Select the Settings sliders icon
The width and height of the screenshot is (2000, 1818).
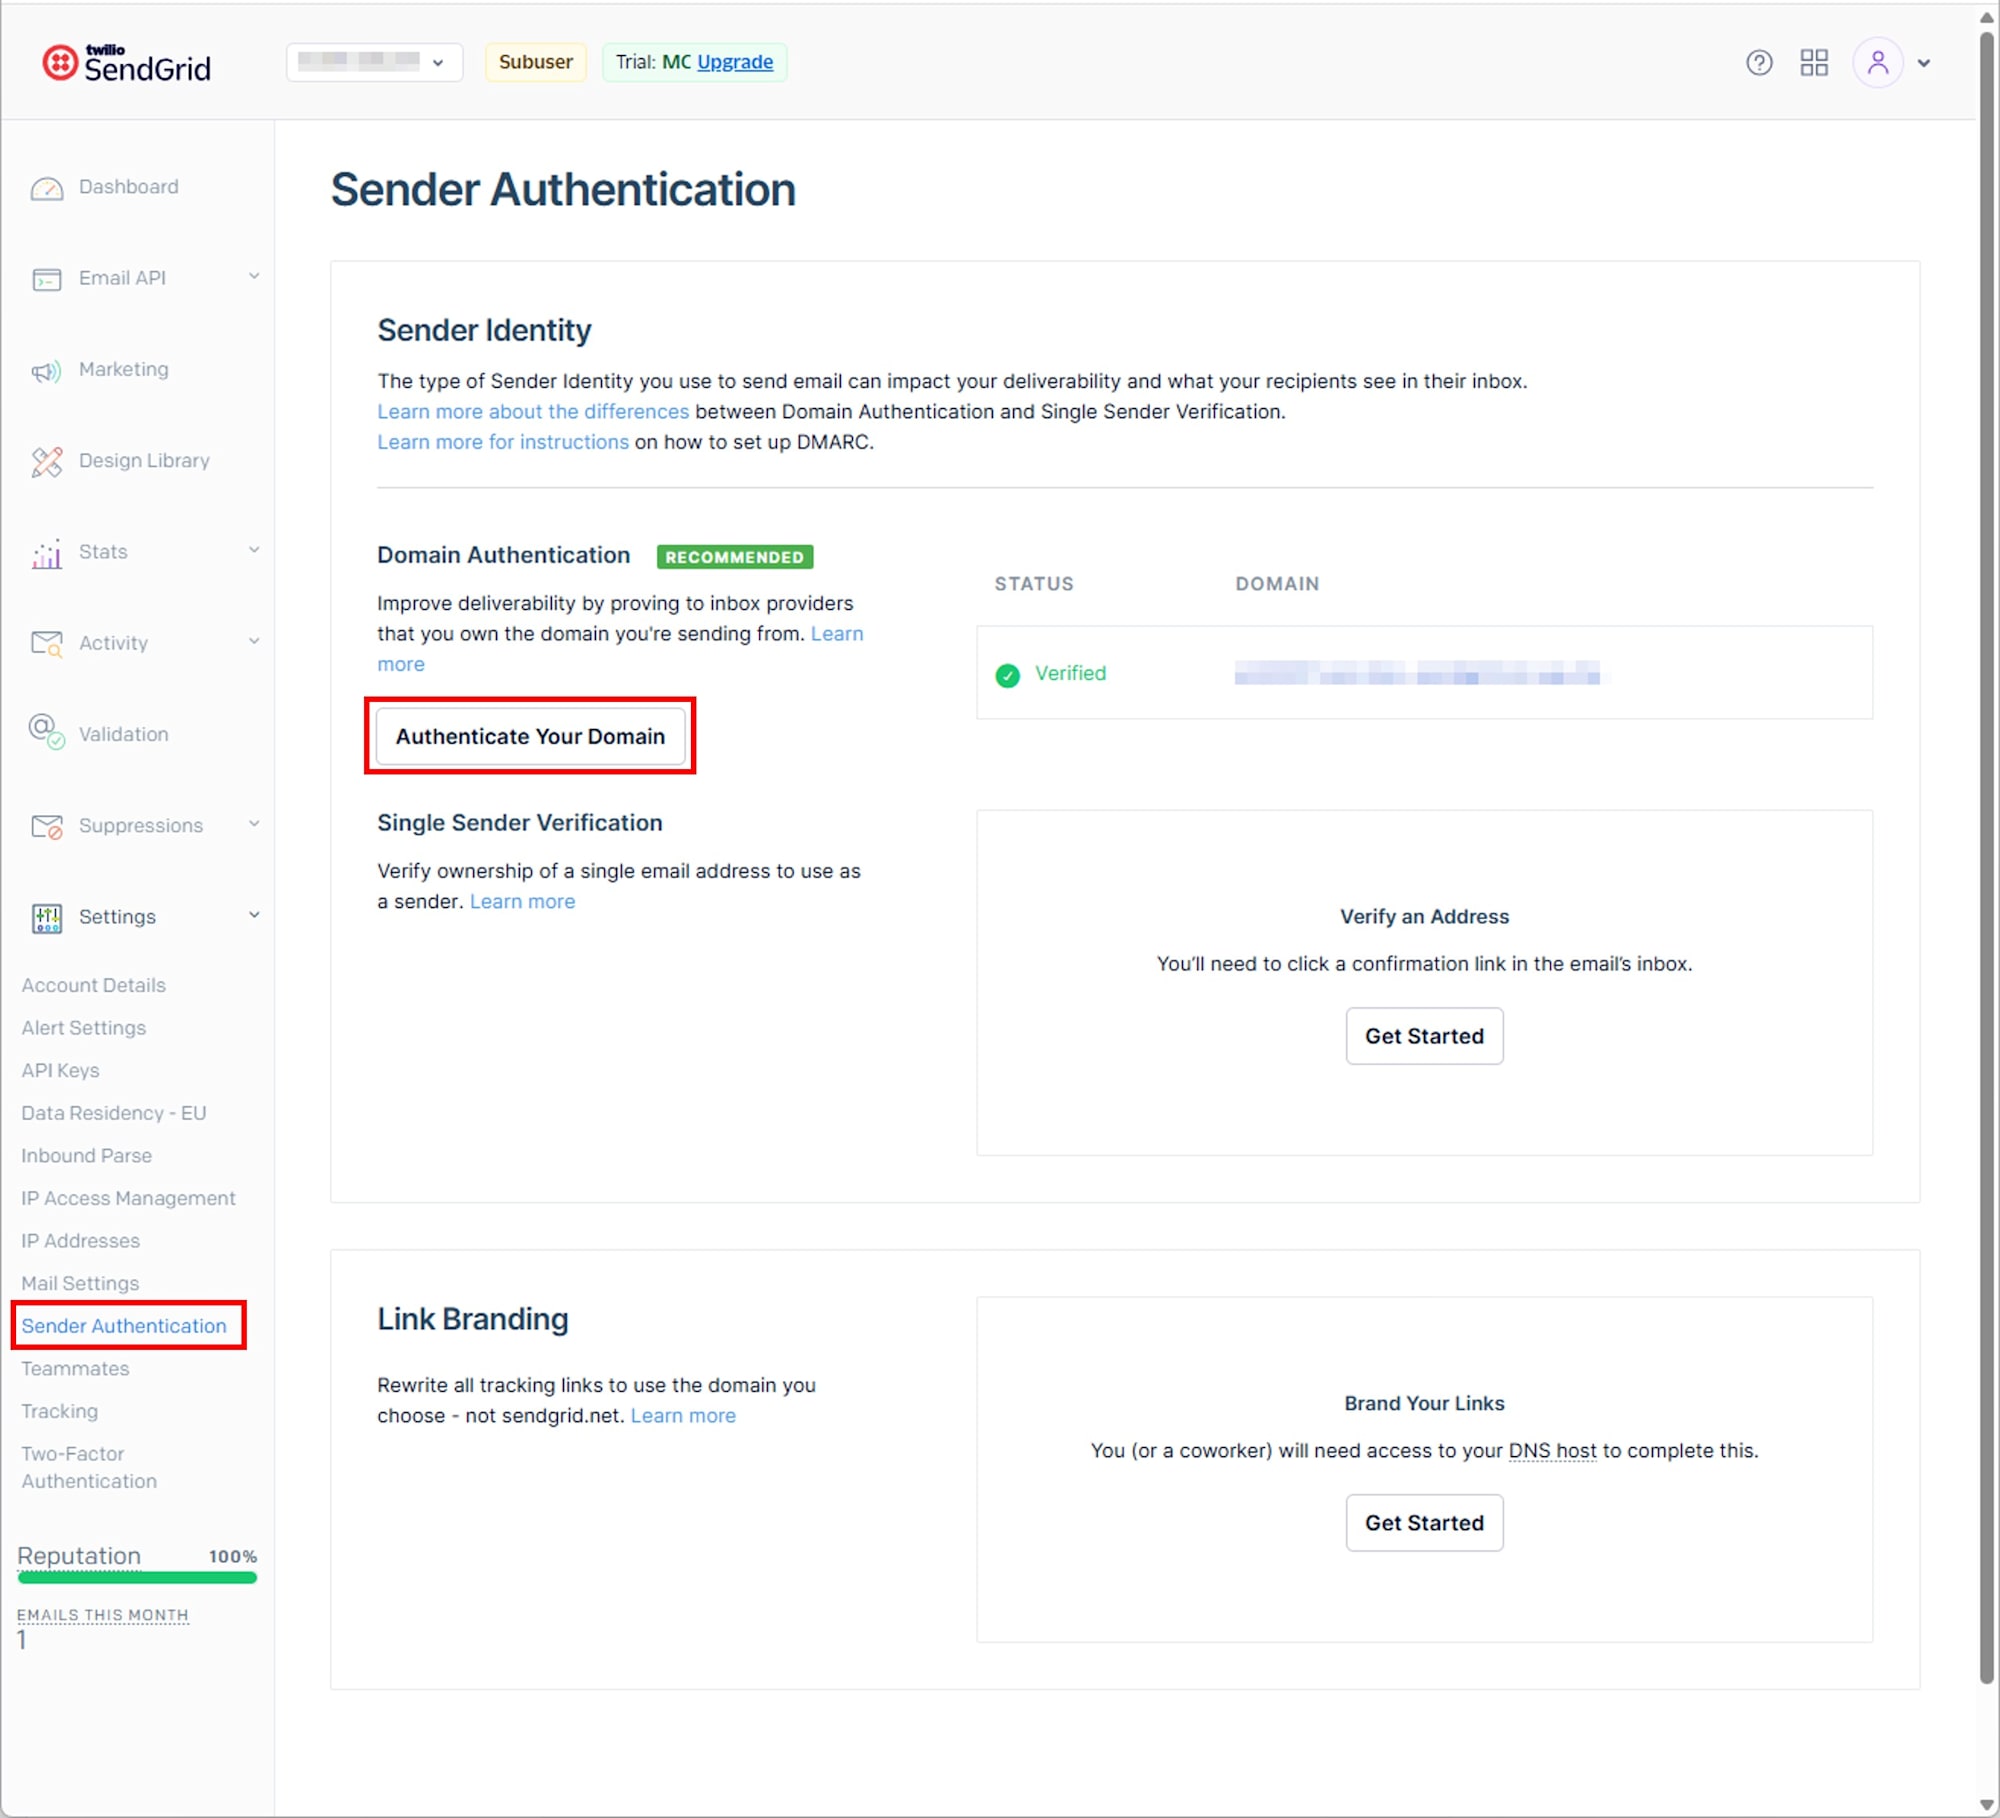point(45,917)
